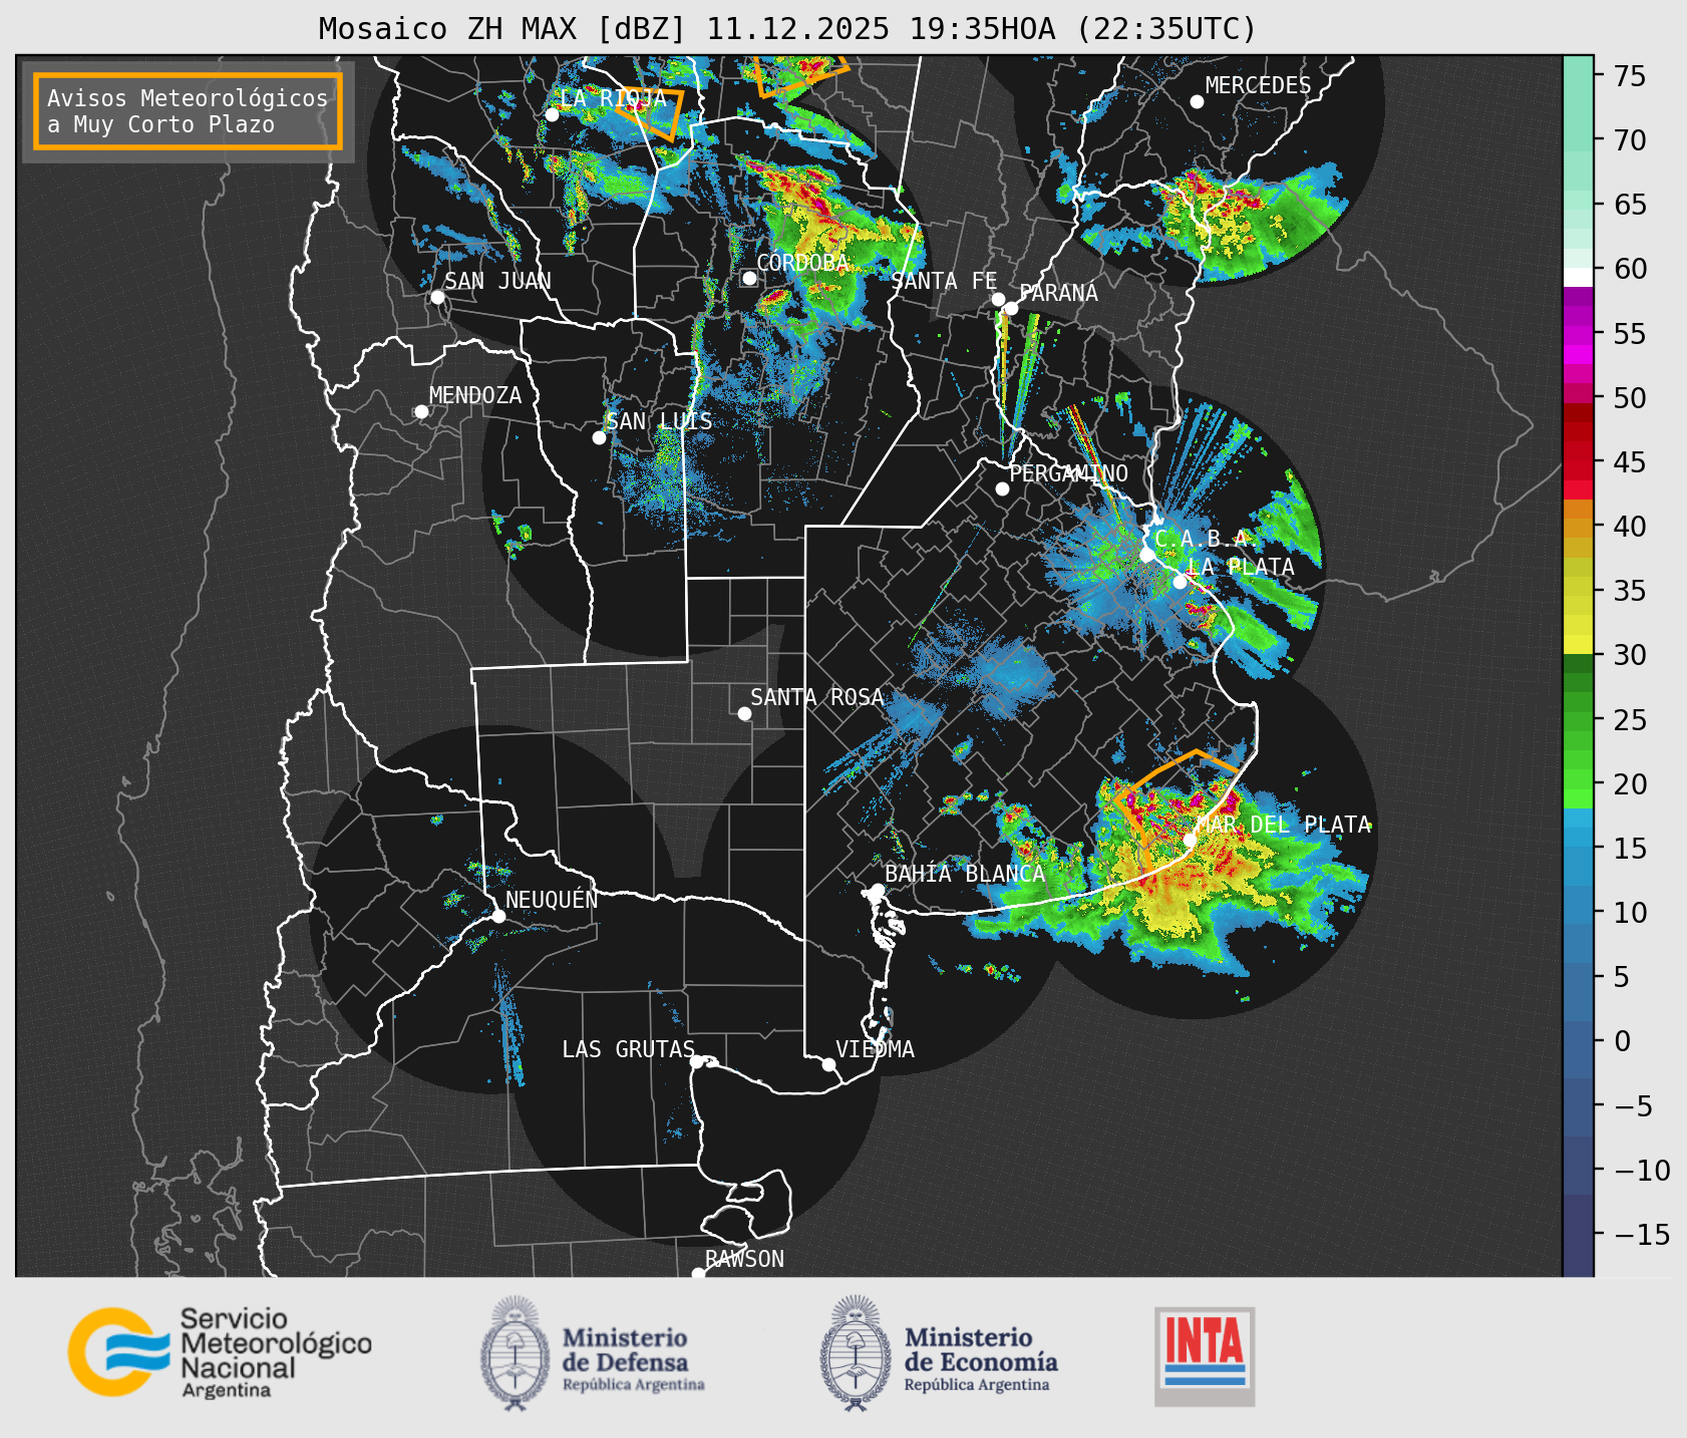
Task: Select the RAWSON city label
Action: (x=744, y=1259)
